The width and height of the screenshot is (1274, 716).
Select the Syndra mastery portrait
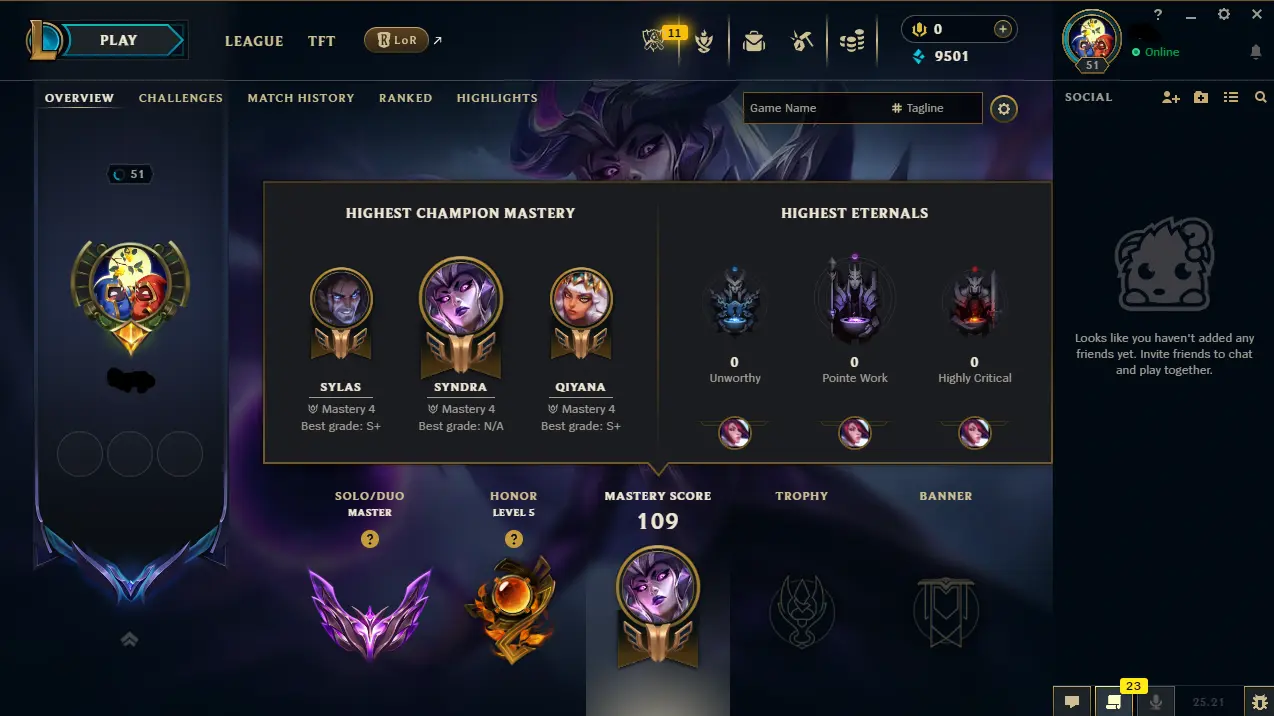tap(461, 298)
